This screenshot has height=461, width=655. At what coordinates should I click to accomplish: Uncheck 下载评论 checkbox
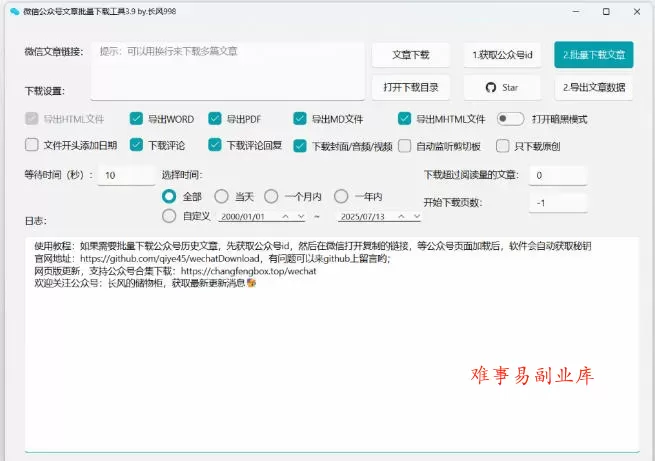(136, 145)
